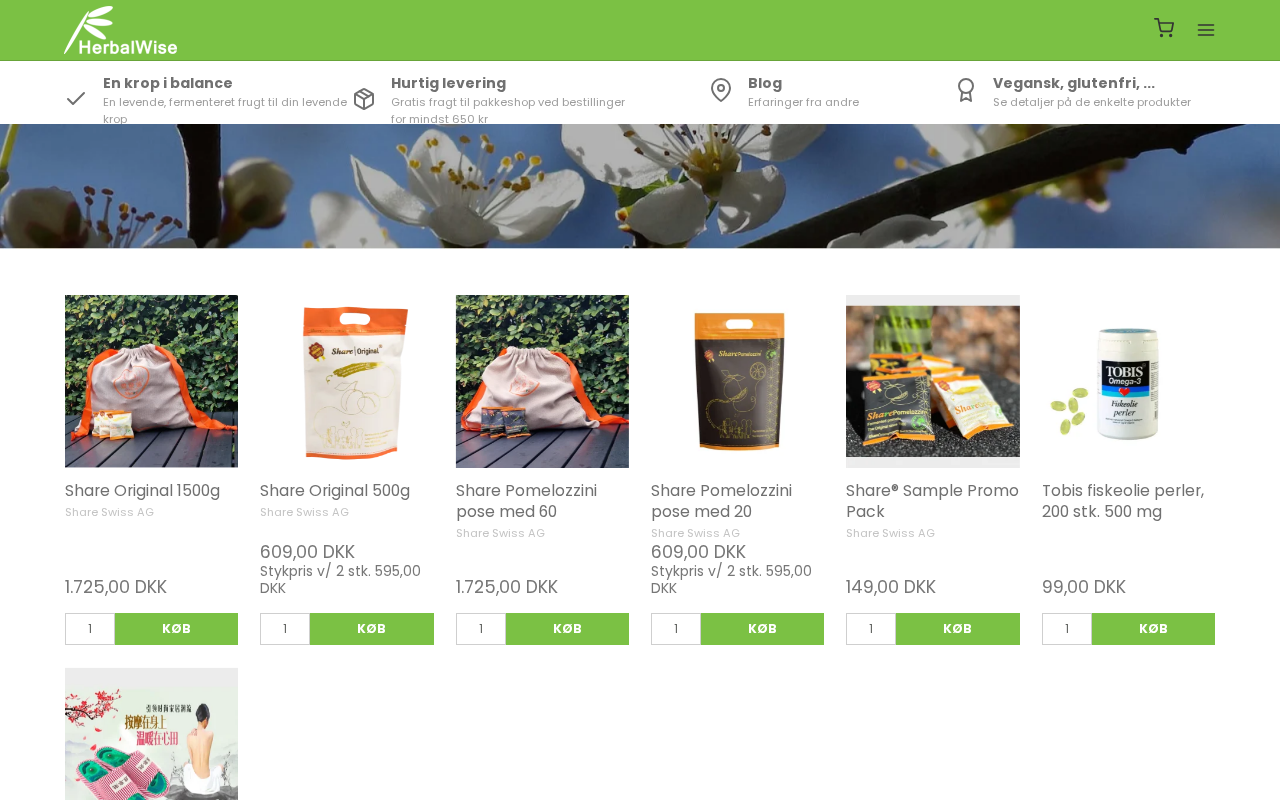The image size is (1280, 800).
Task: Go to the Blog page
Action: (765, 83)
